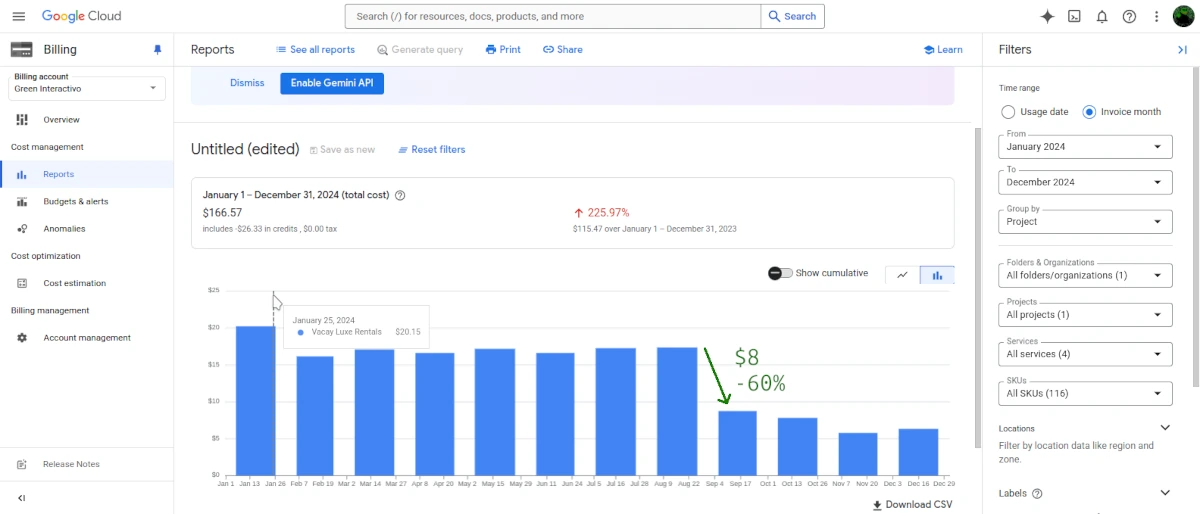Toggle Show cumulative switch
This screenshot has width=1200, height=514.
click(x=780, y=274)
